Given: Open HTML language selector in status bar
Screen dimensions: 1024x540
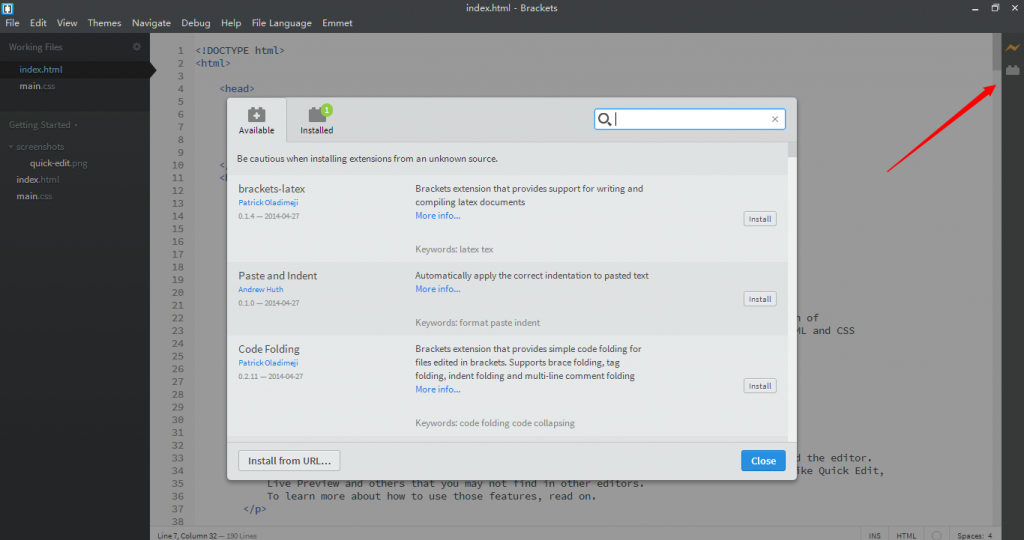Looking at the screenshot, I should coord(906,535).
